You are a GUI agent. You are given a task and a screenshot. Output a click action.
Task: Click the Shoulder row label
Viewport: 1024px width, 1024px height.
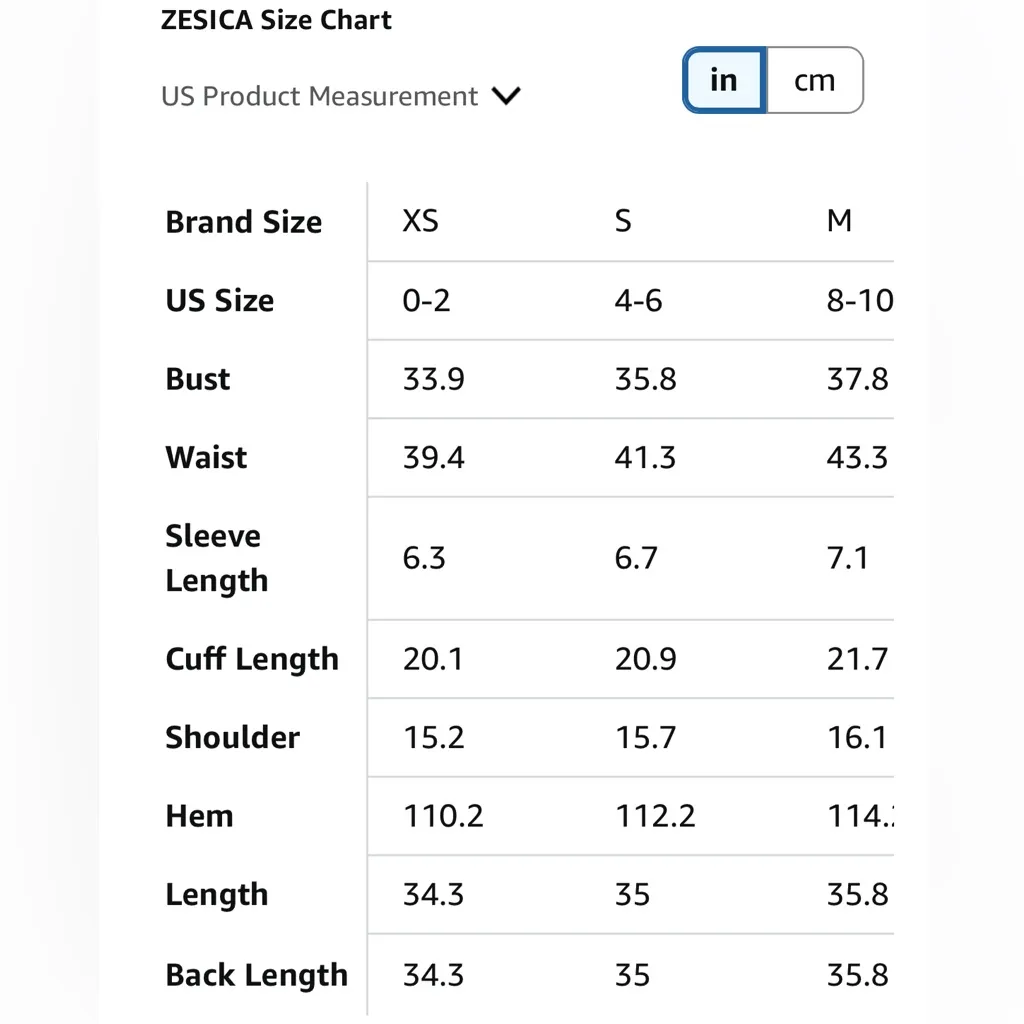(232, 737)
